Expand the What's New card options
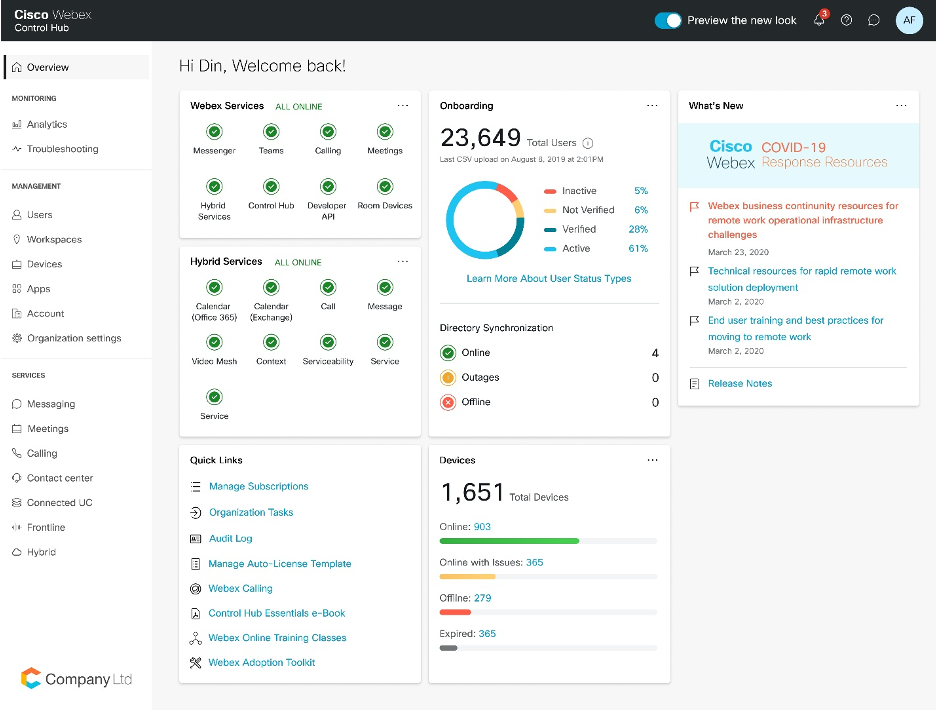 pos(901,105)
